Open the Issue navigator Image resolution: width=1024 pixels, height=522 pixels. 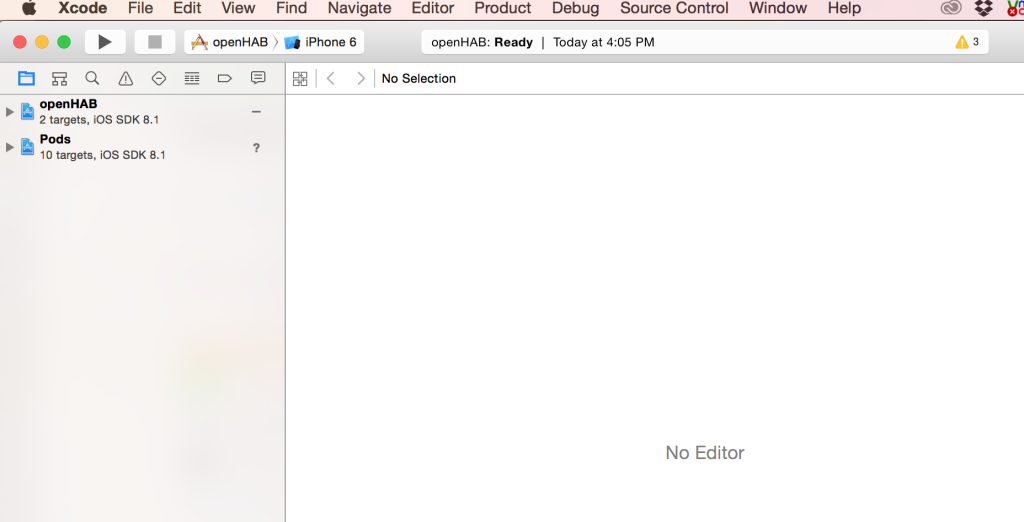point(125,78)
